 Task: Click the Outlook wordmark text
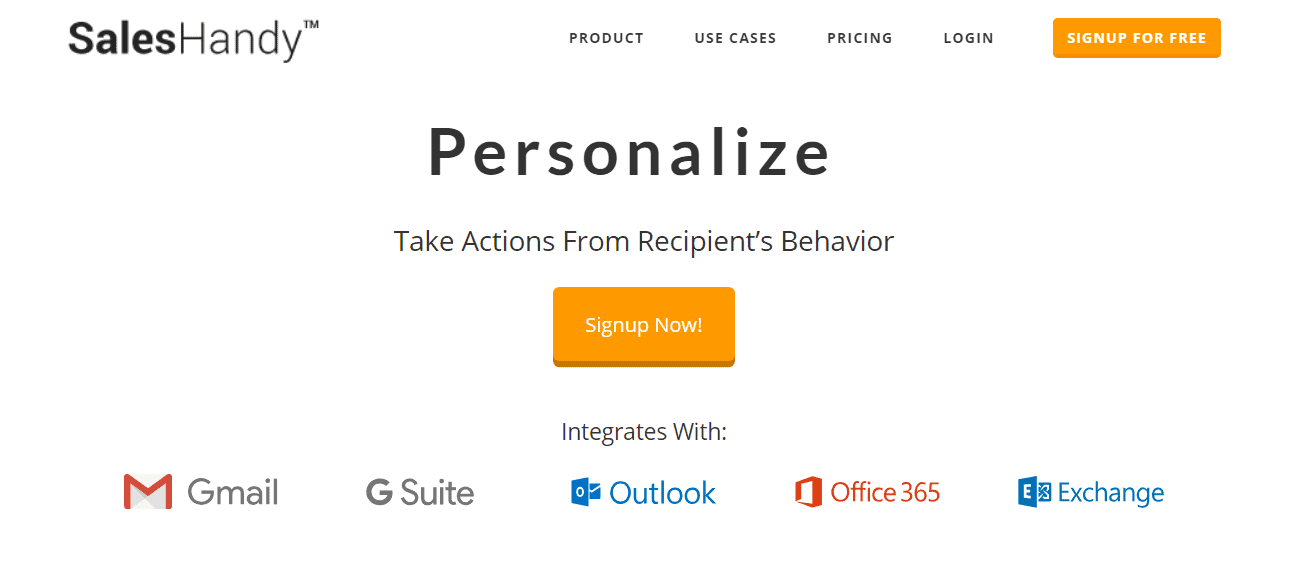[662, 492]
